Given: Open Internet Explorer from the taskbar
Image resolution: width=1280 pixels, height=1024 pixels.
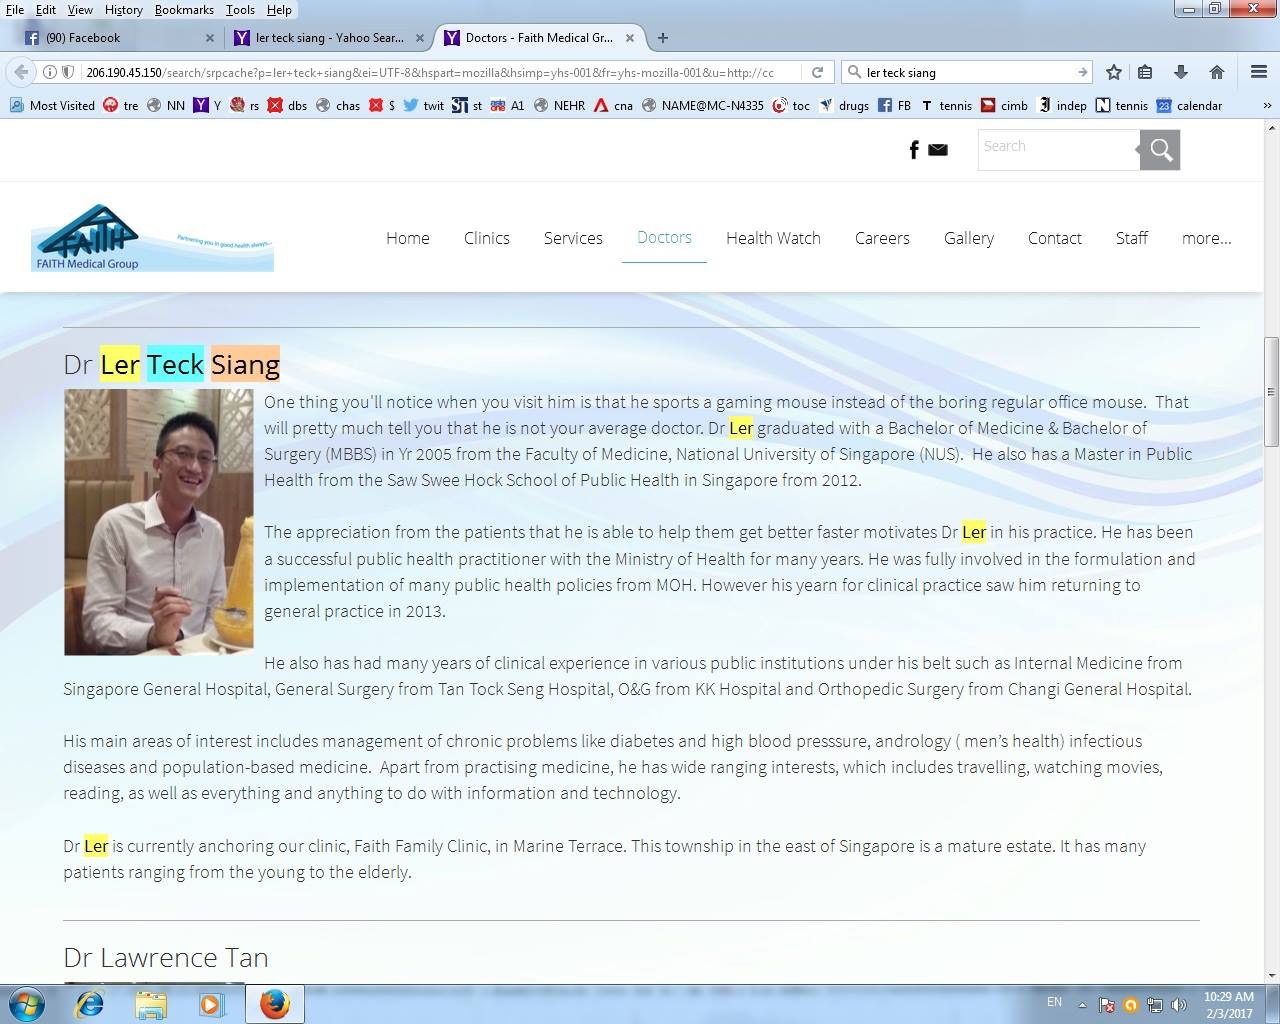Looking at the screenshot, I should click(90, 1004).
